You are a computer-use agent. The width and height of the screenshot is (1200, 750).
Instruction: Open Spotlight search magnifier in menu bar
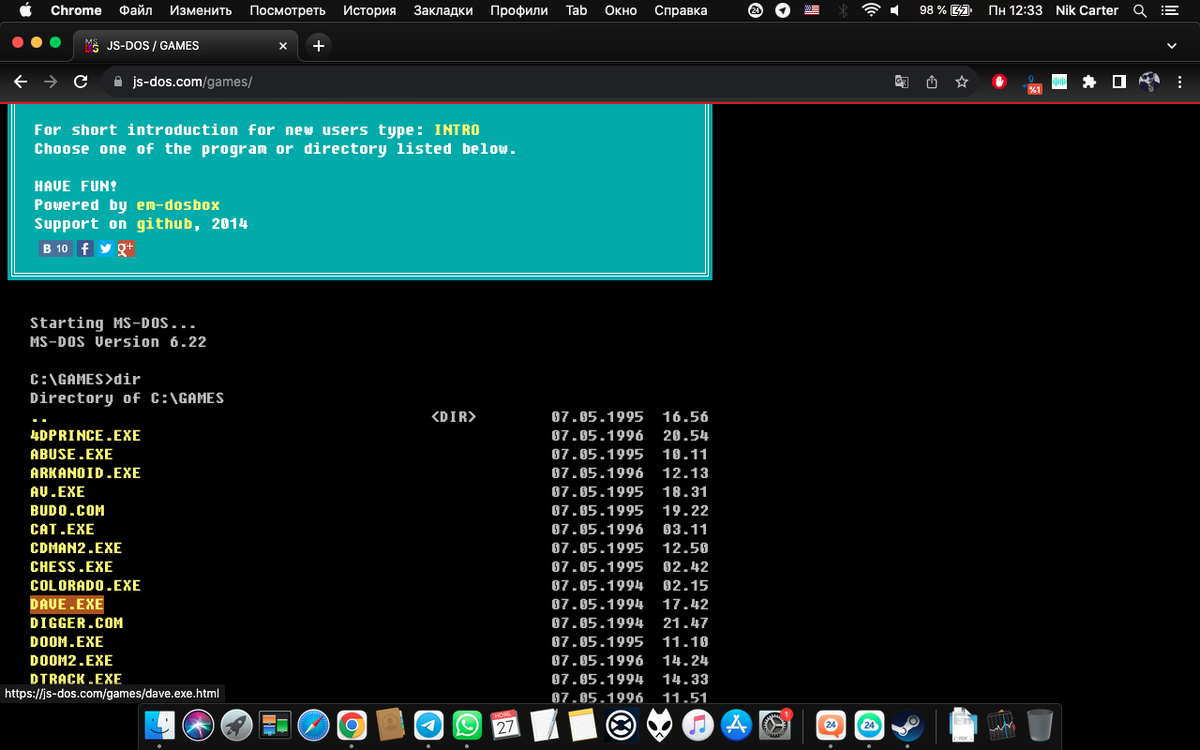1140,10
